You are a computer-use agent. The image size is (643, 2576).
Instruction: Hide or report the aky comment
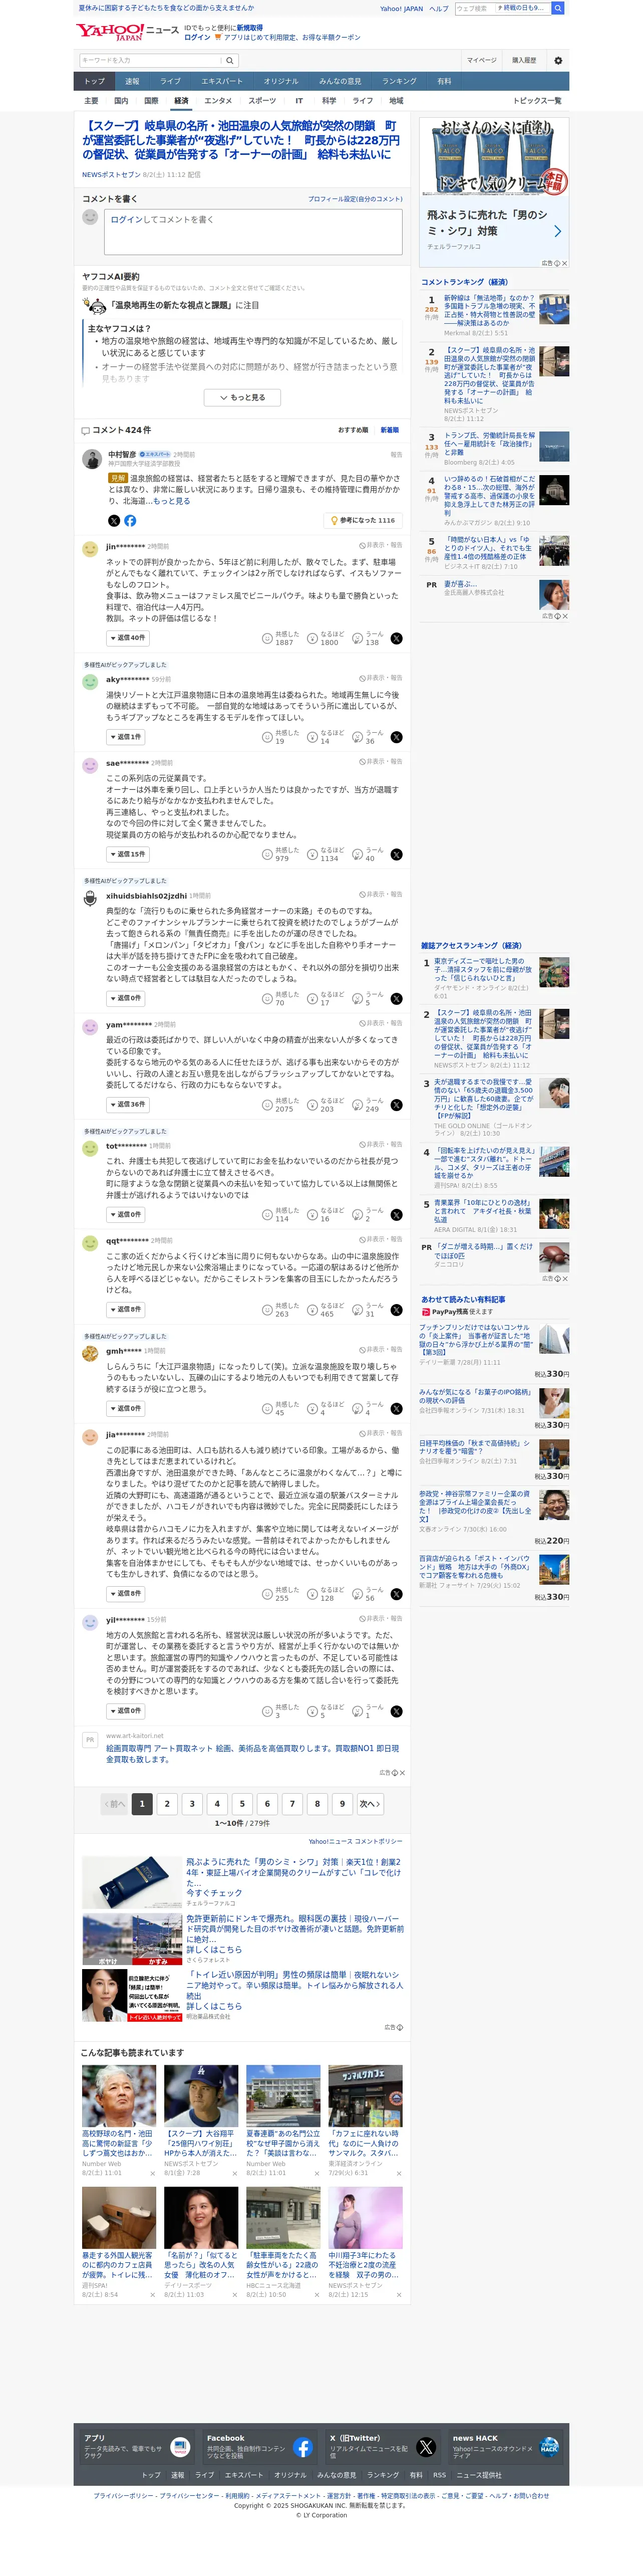(x=381, y=678)
